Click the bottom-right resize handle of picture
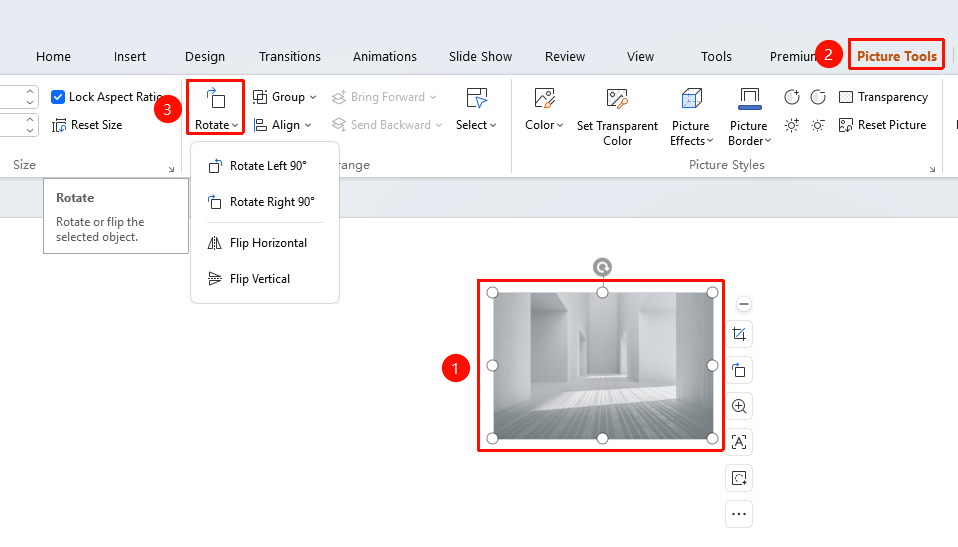Image resolution: width=958 pixels, height=547 pixels. [x=712, y=438]
